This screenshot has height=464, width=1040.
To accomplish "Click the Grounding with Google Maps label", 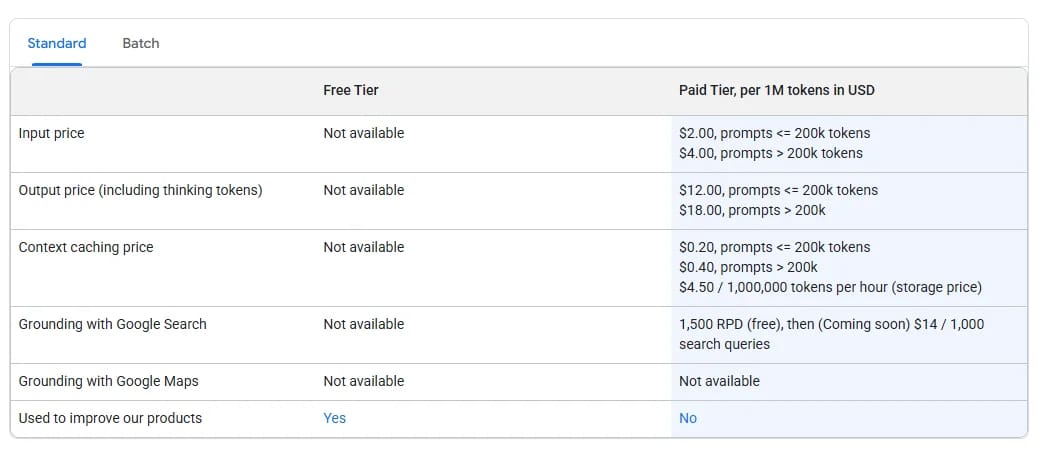I will tap(108, 381).
